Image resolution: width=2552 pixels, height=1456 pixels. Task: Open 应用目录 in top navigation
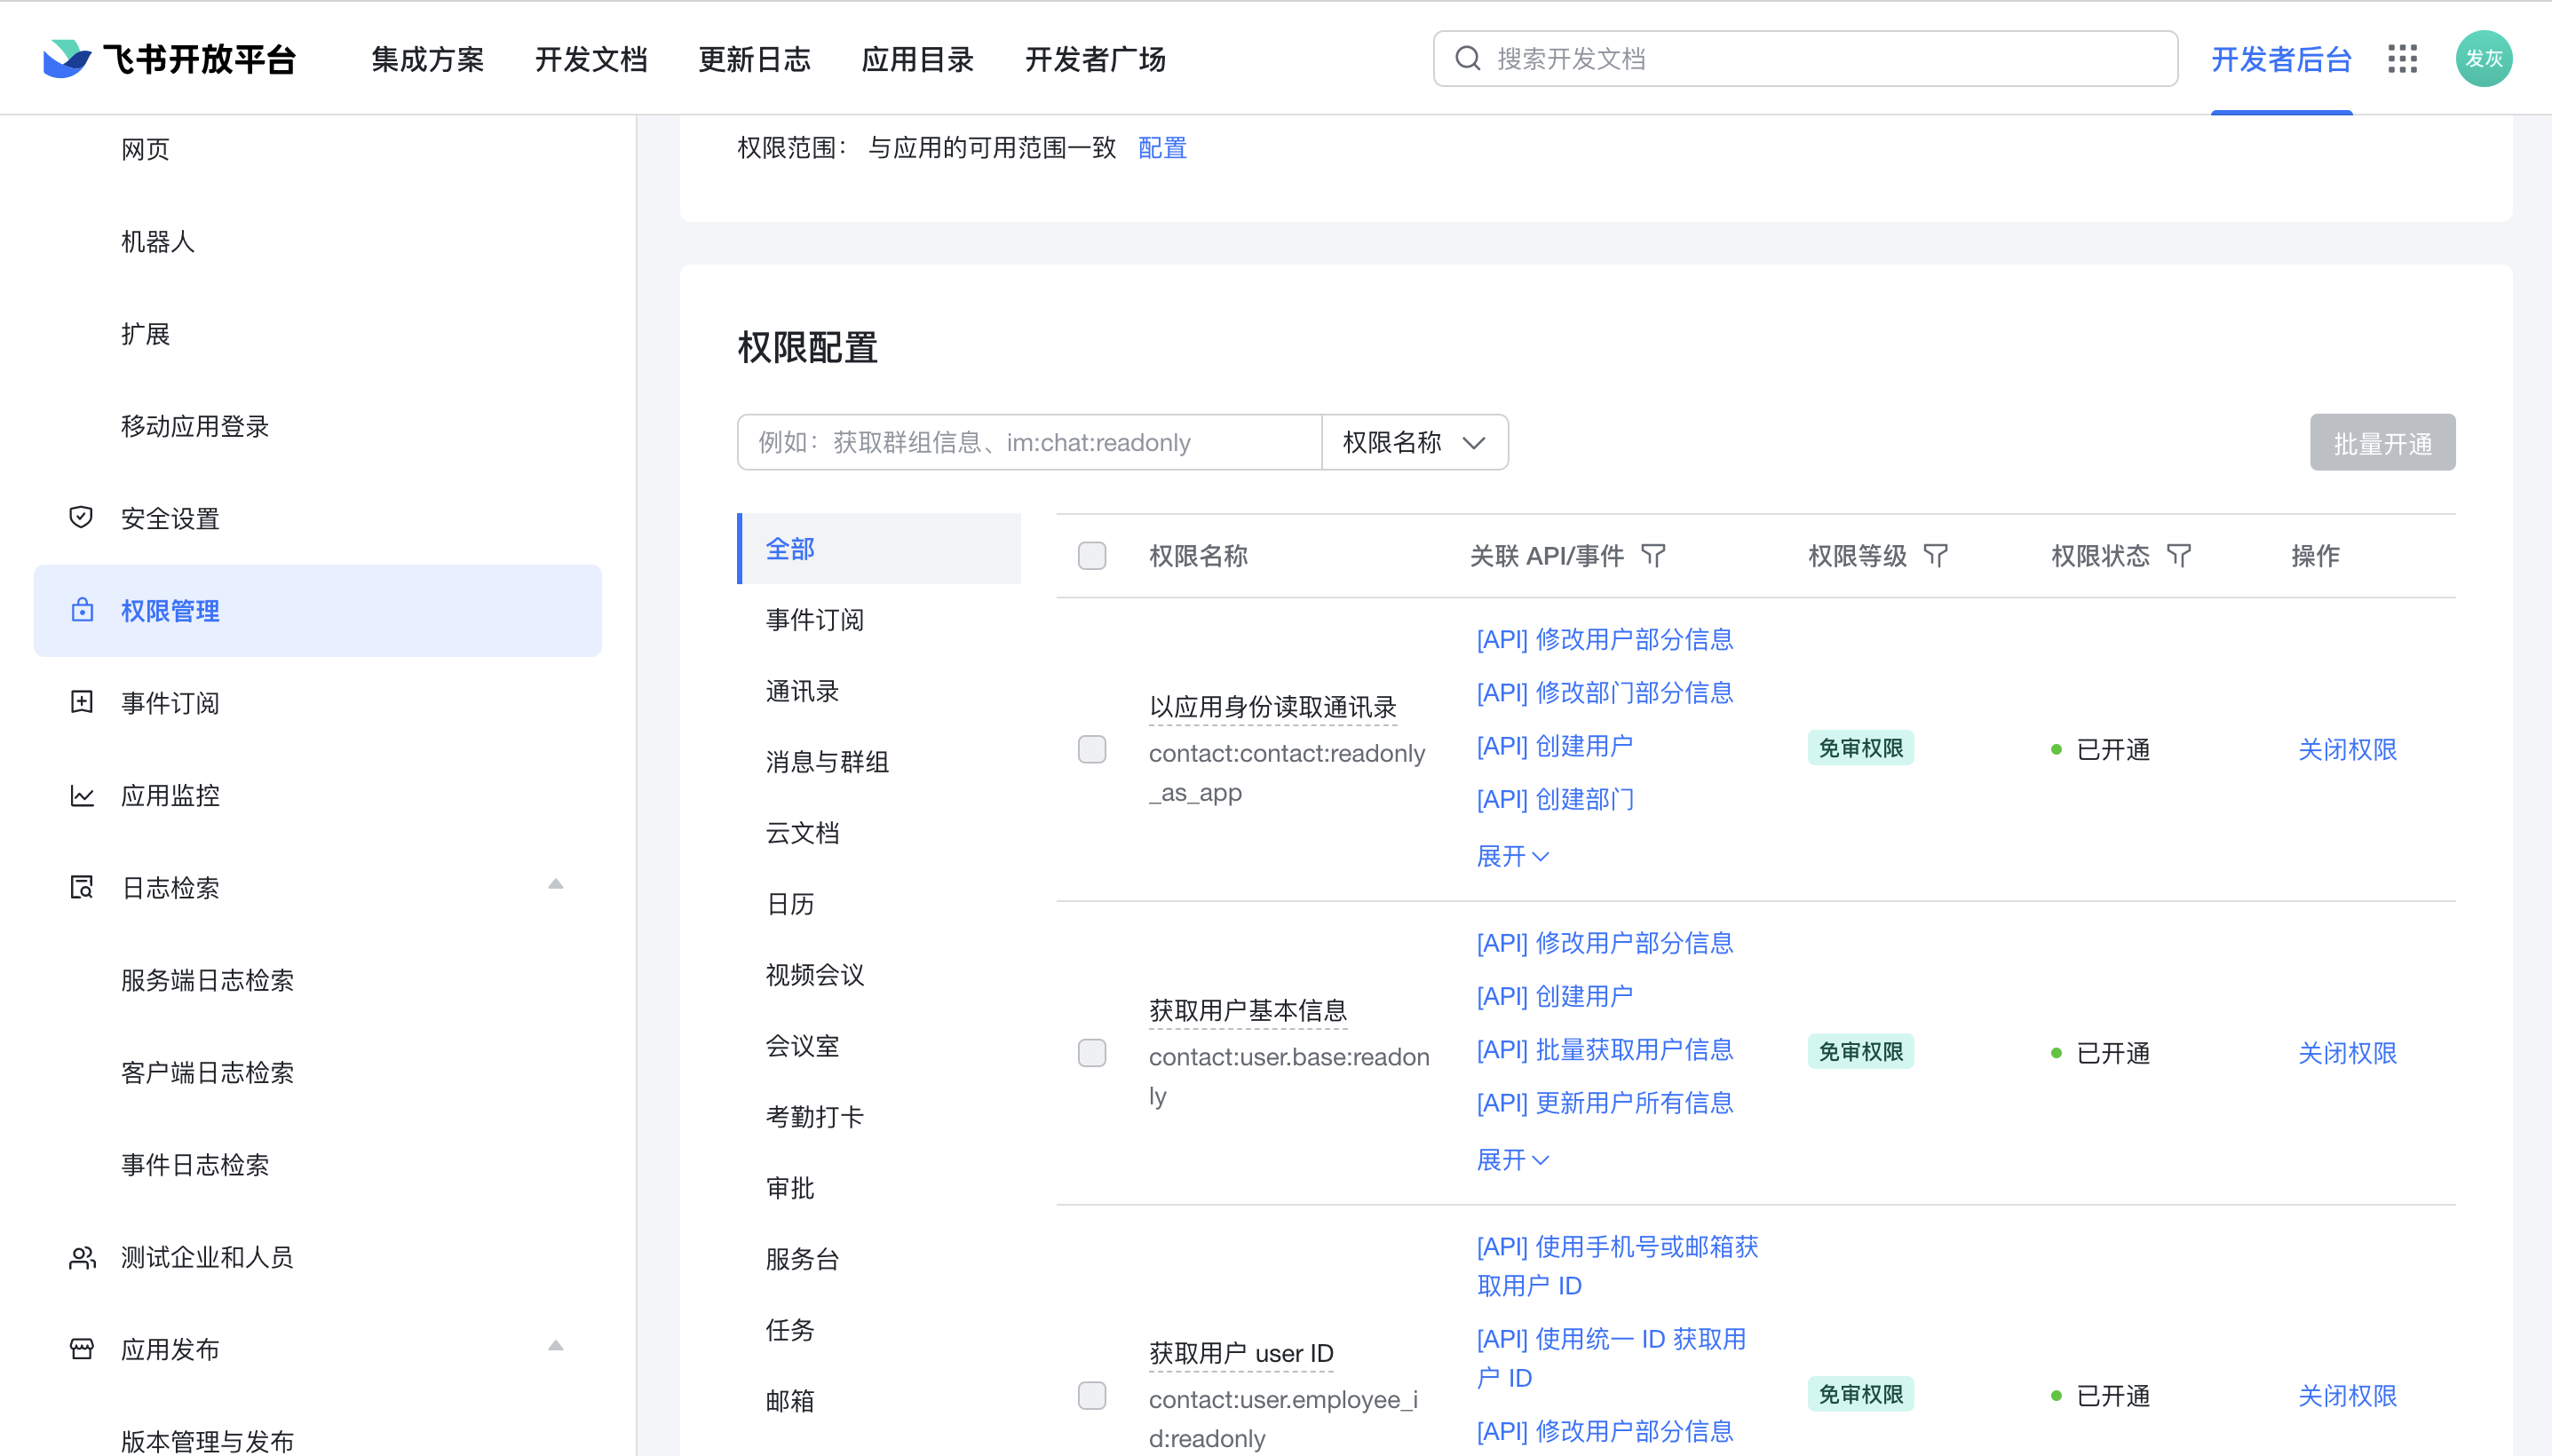917,59
